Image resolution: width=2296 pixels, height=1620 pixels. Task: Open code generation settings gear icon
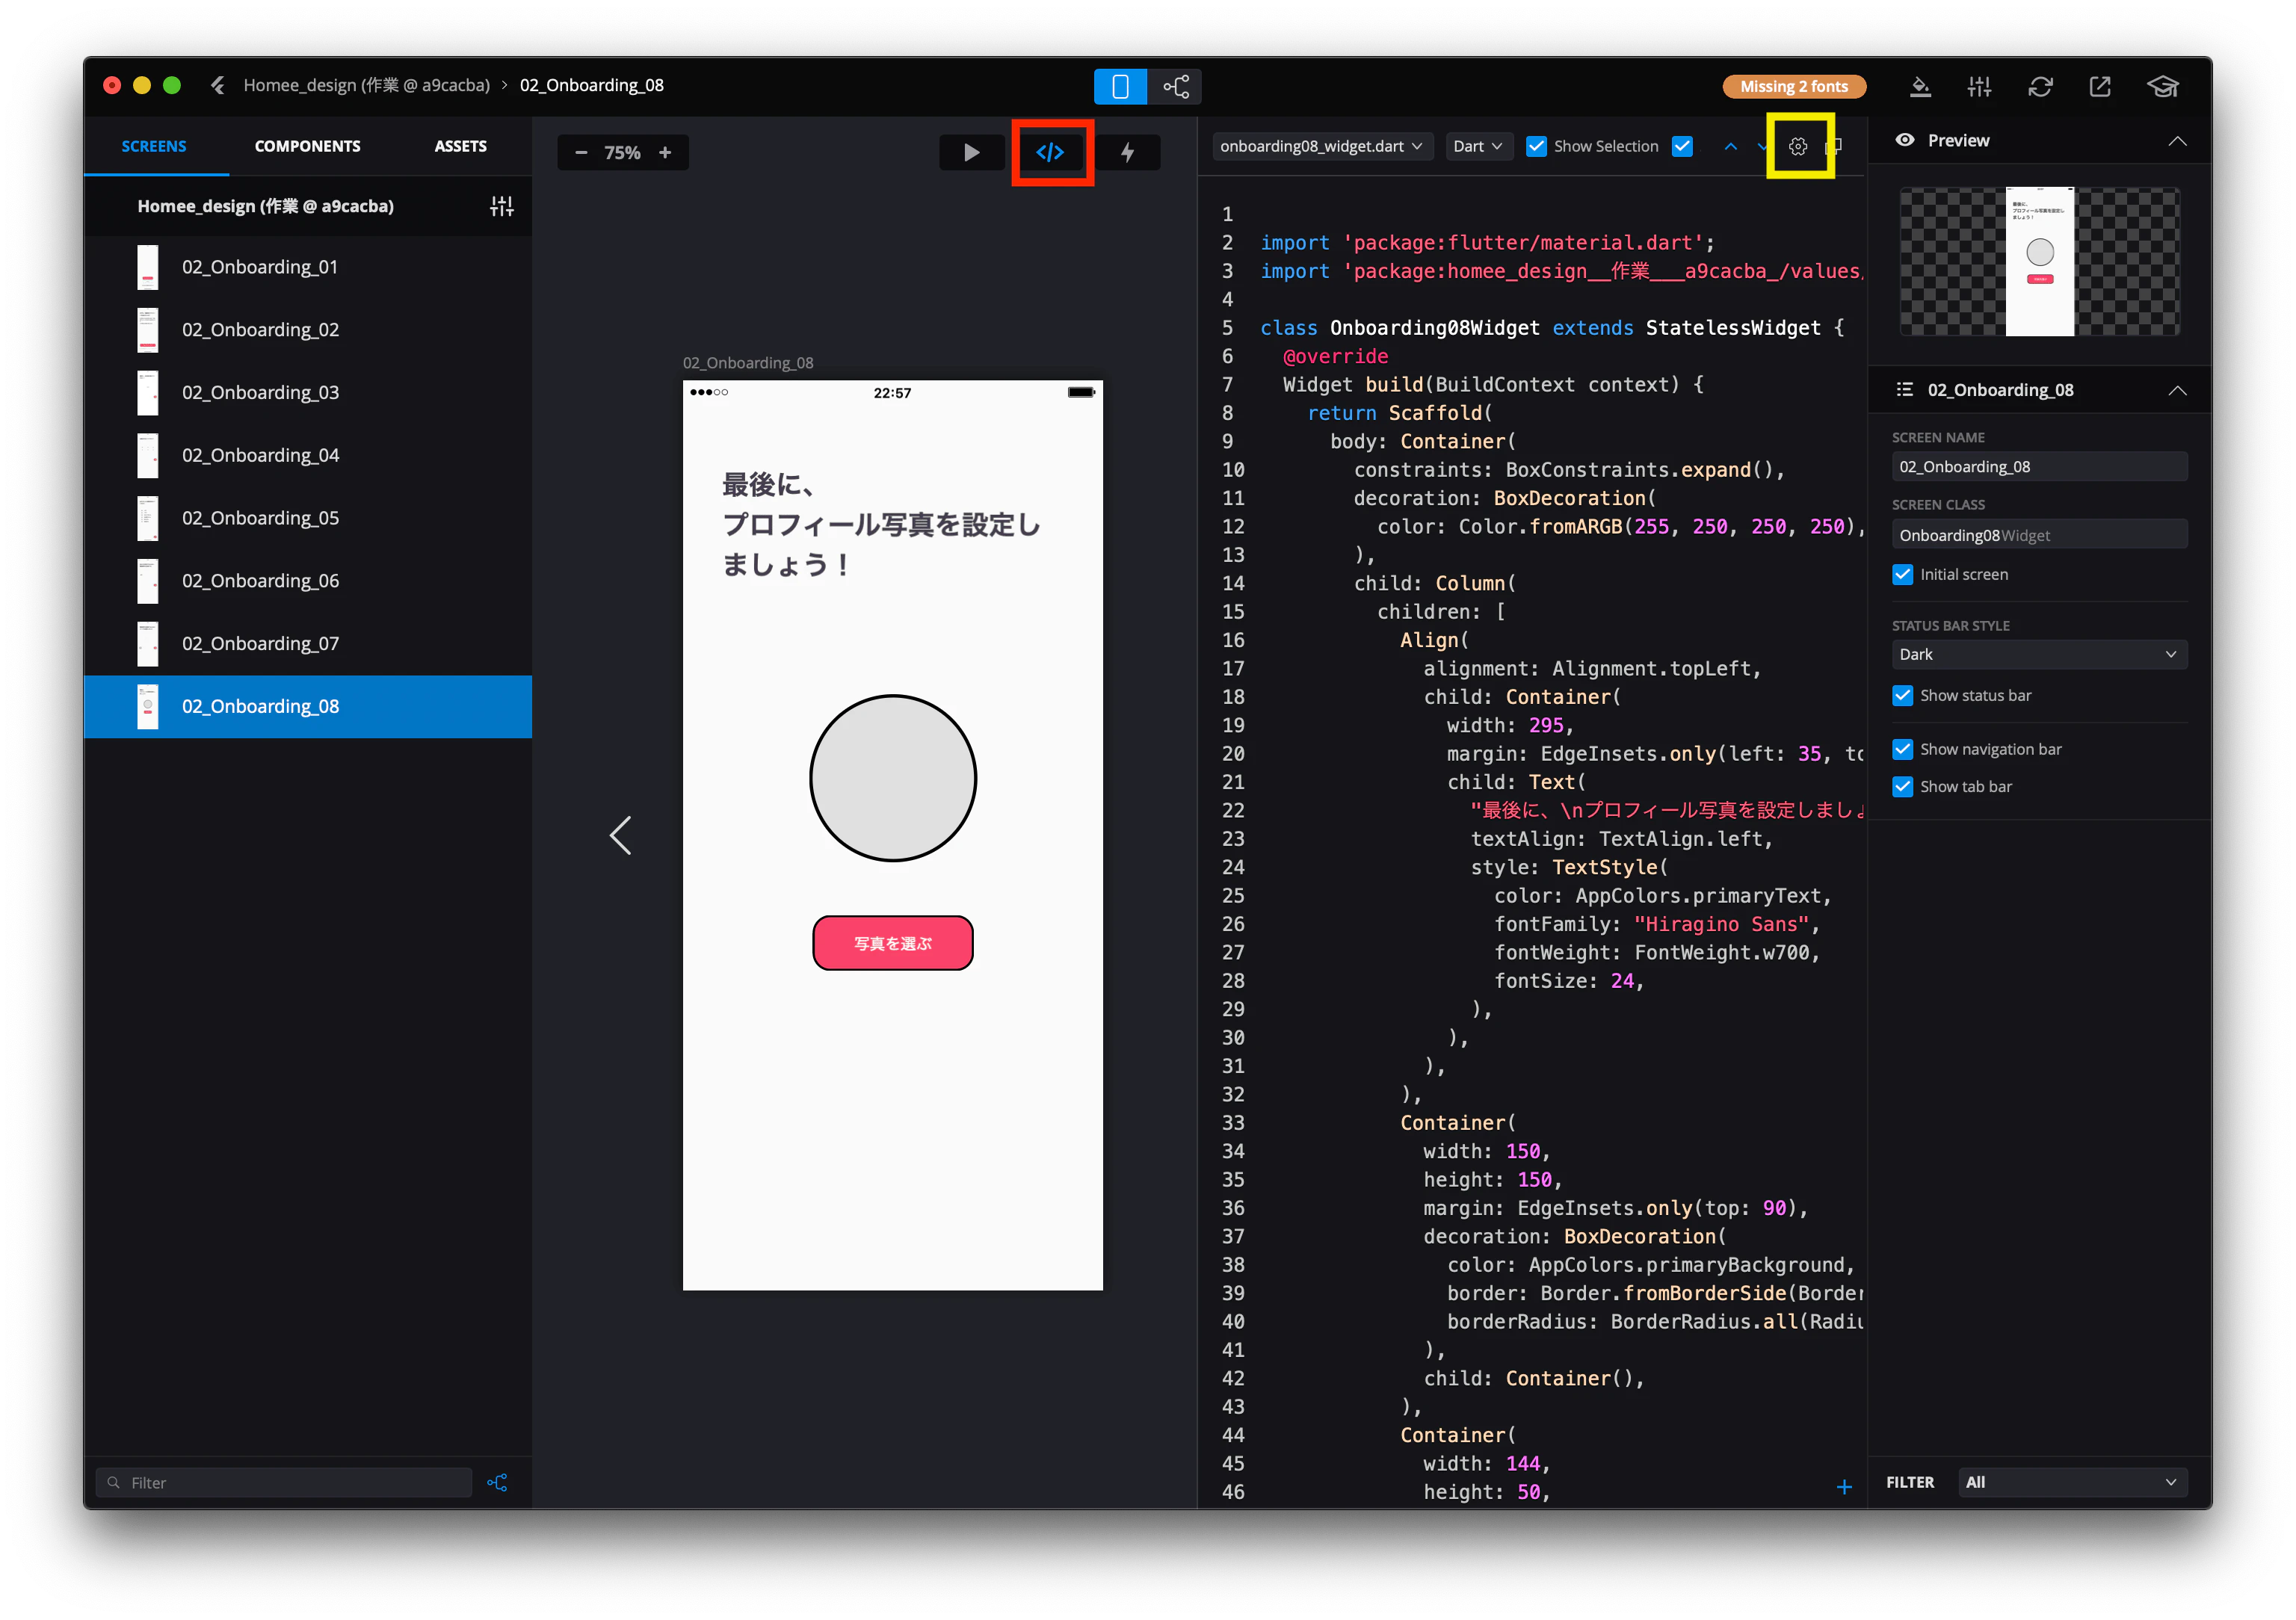click(1798, 147)
